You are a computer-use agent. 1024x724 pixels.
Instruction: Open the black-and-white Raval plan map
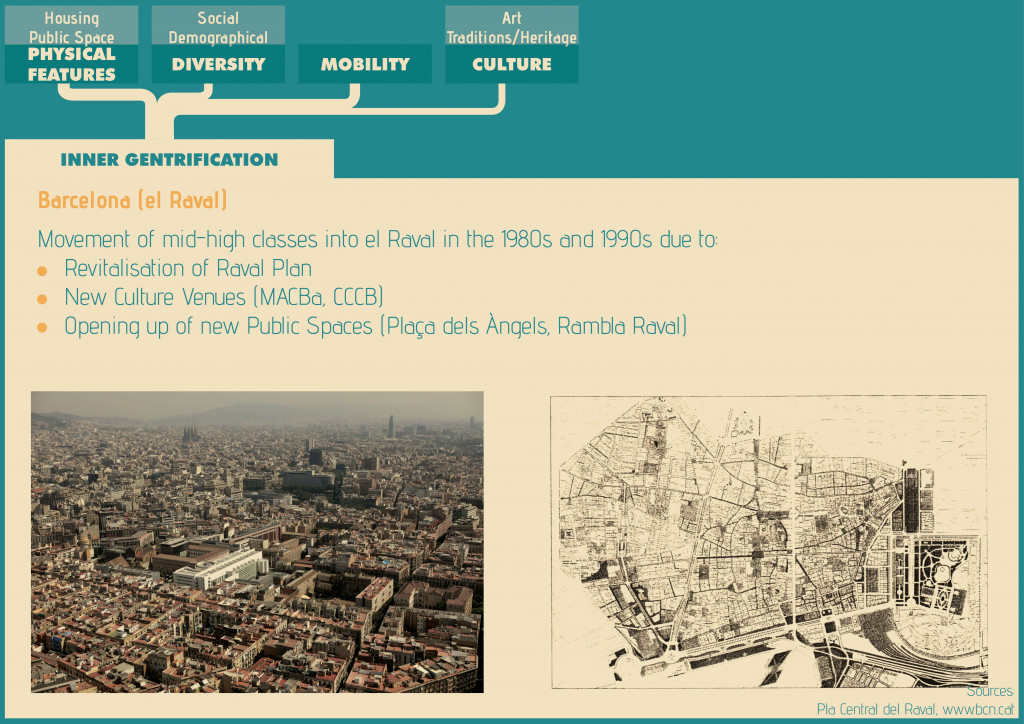point(768,541)
